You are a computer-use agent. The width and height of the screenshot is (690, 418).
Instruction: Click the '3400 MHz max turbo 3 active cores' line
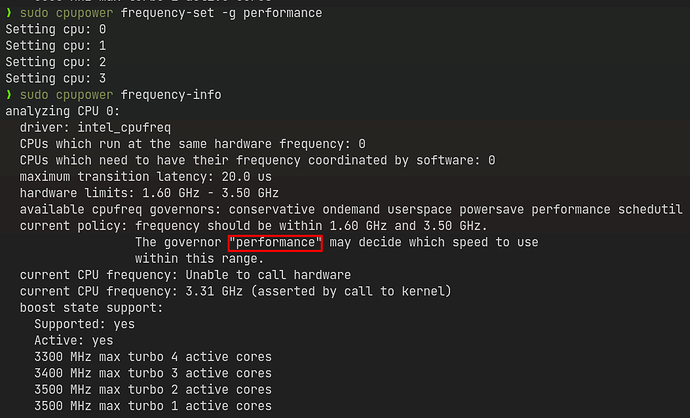click(x=153, y=373)
